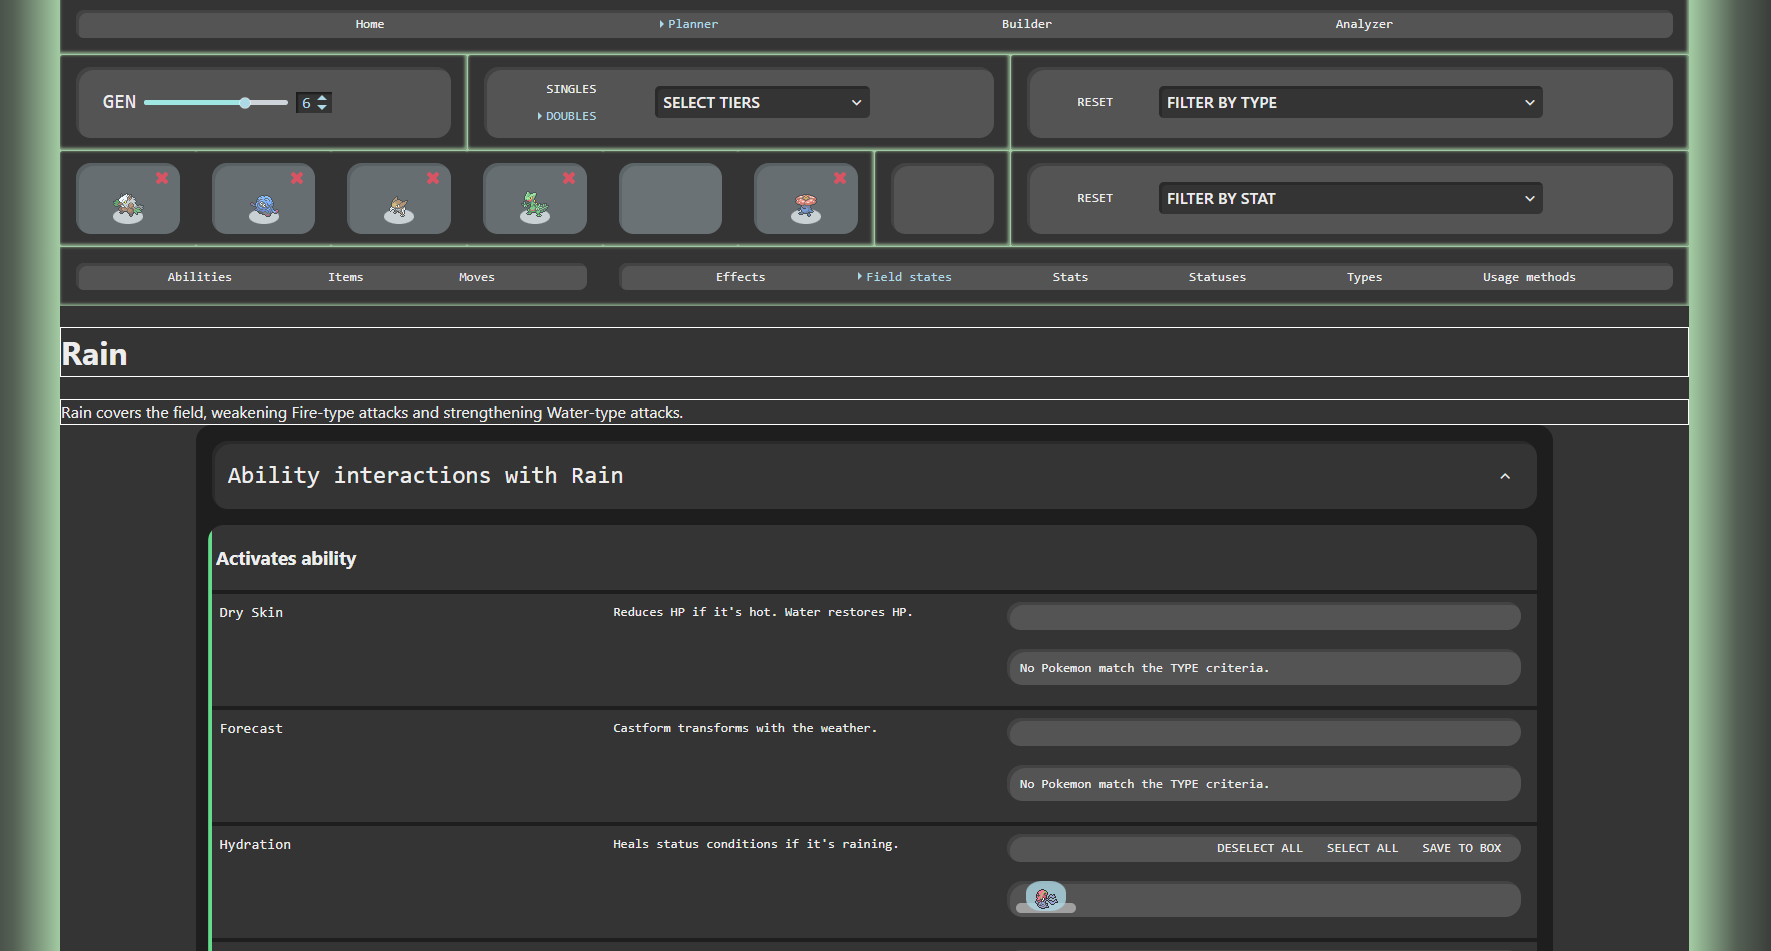Click Deselect All in Hydration row
The height and width of the screenshot is (951, 1771).
[x=1260, y=848]
